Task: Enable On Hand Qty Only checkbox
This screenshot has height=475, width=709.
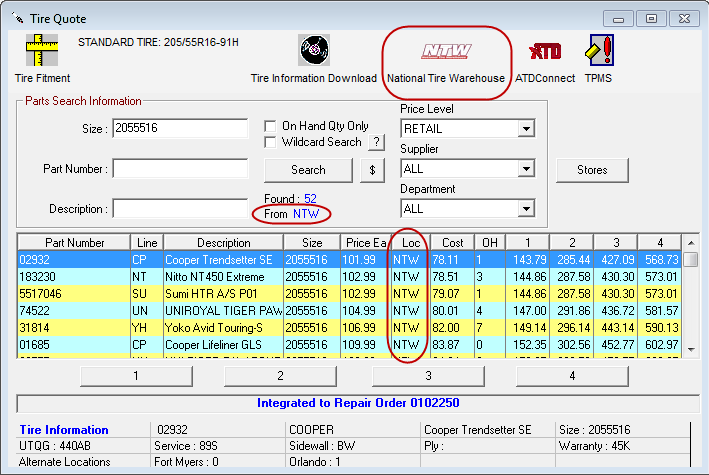Action: 270,126
